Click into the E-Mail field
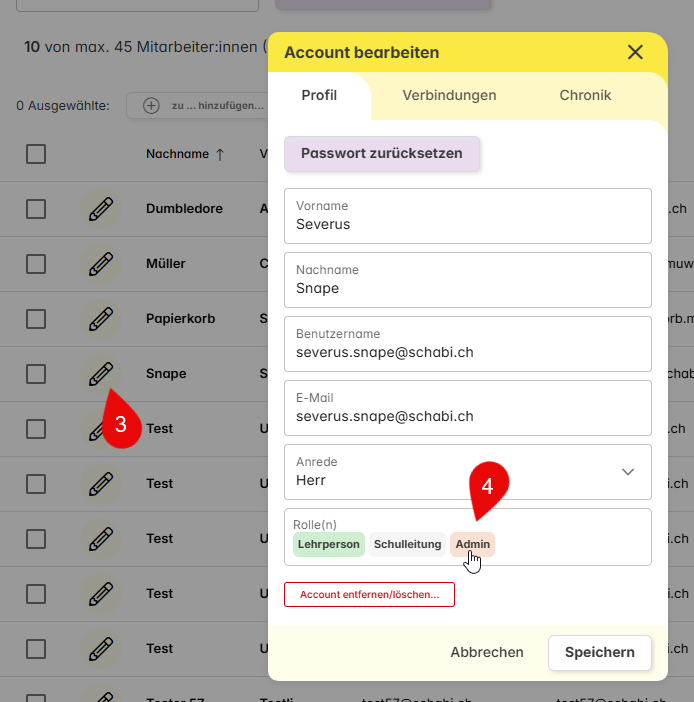The image size is (694, 702). tap(468, 408)
